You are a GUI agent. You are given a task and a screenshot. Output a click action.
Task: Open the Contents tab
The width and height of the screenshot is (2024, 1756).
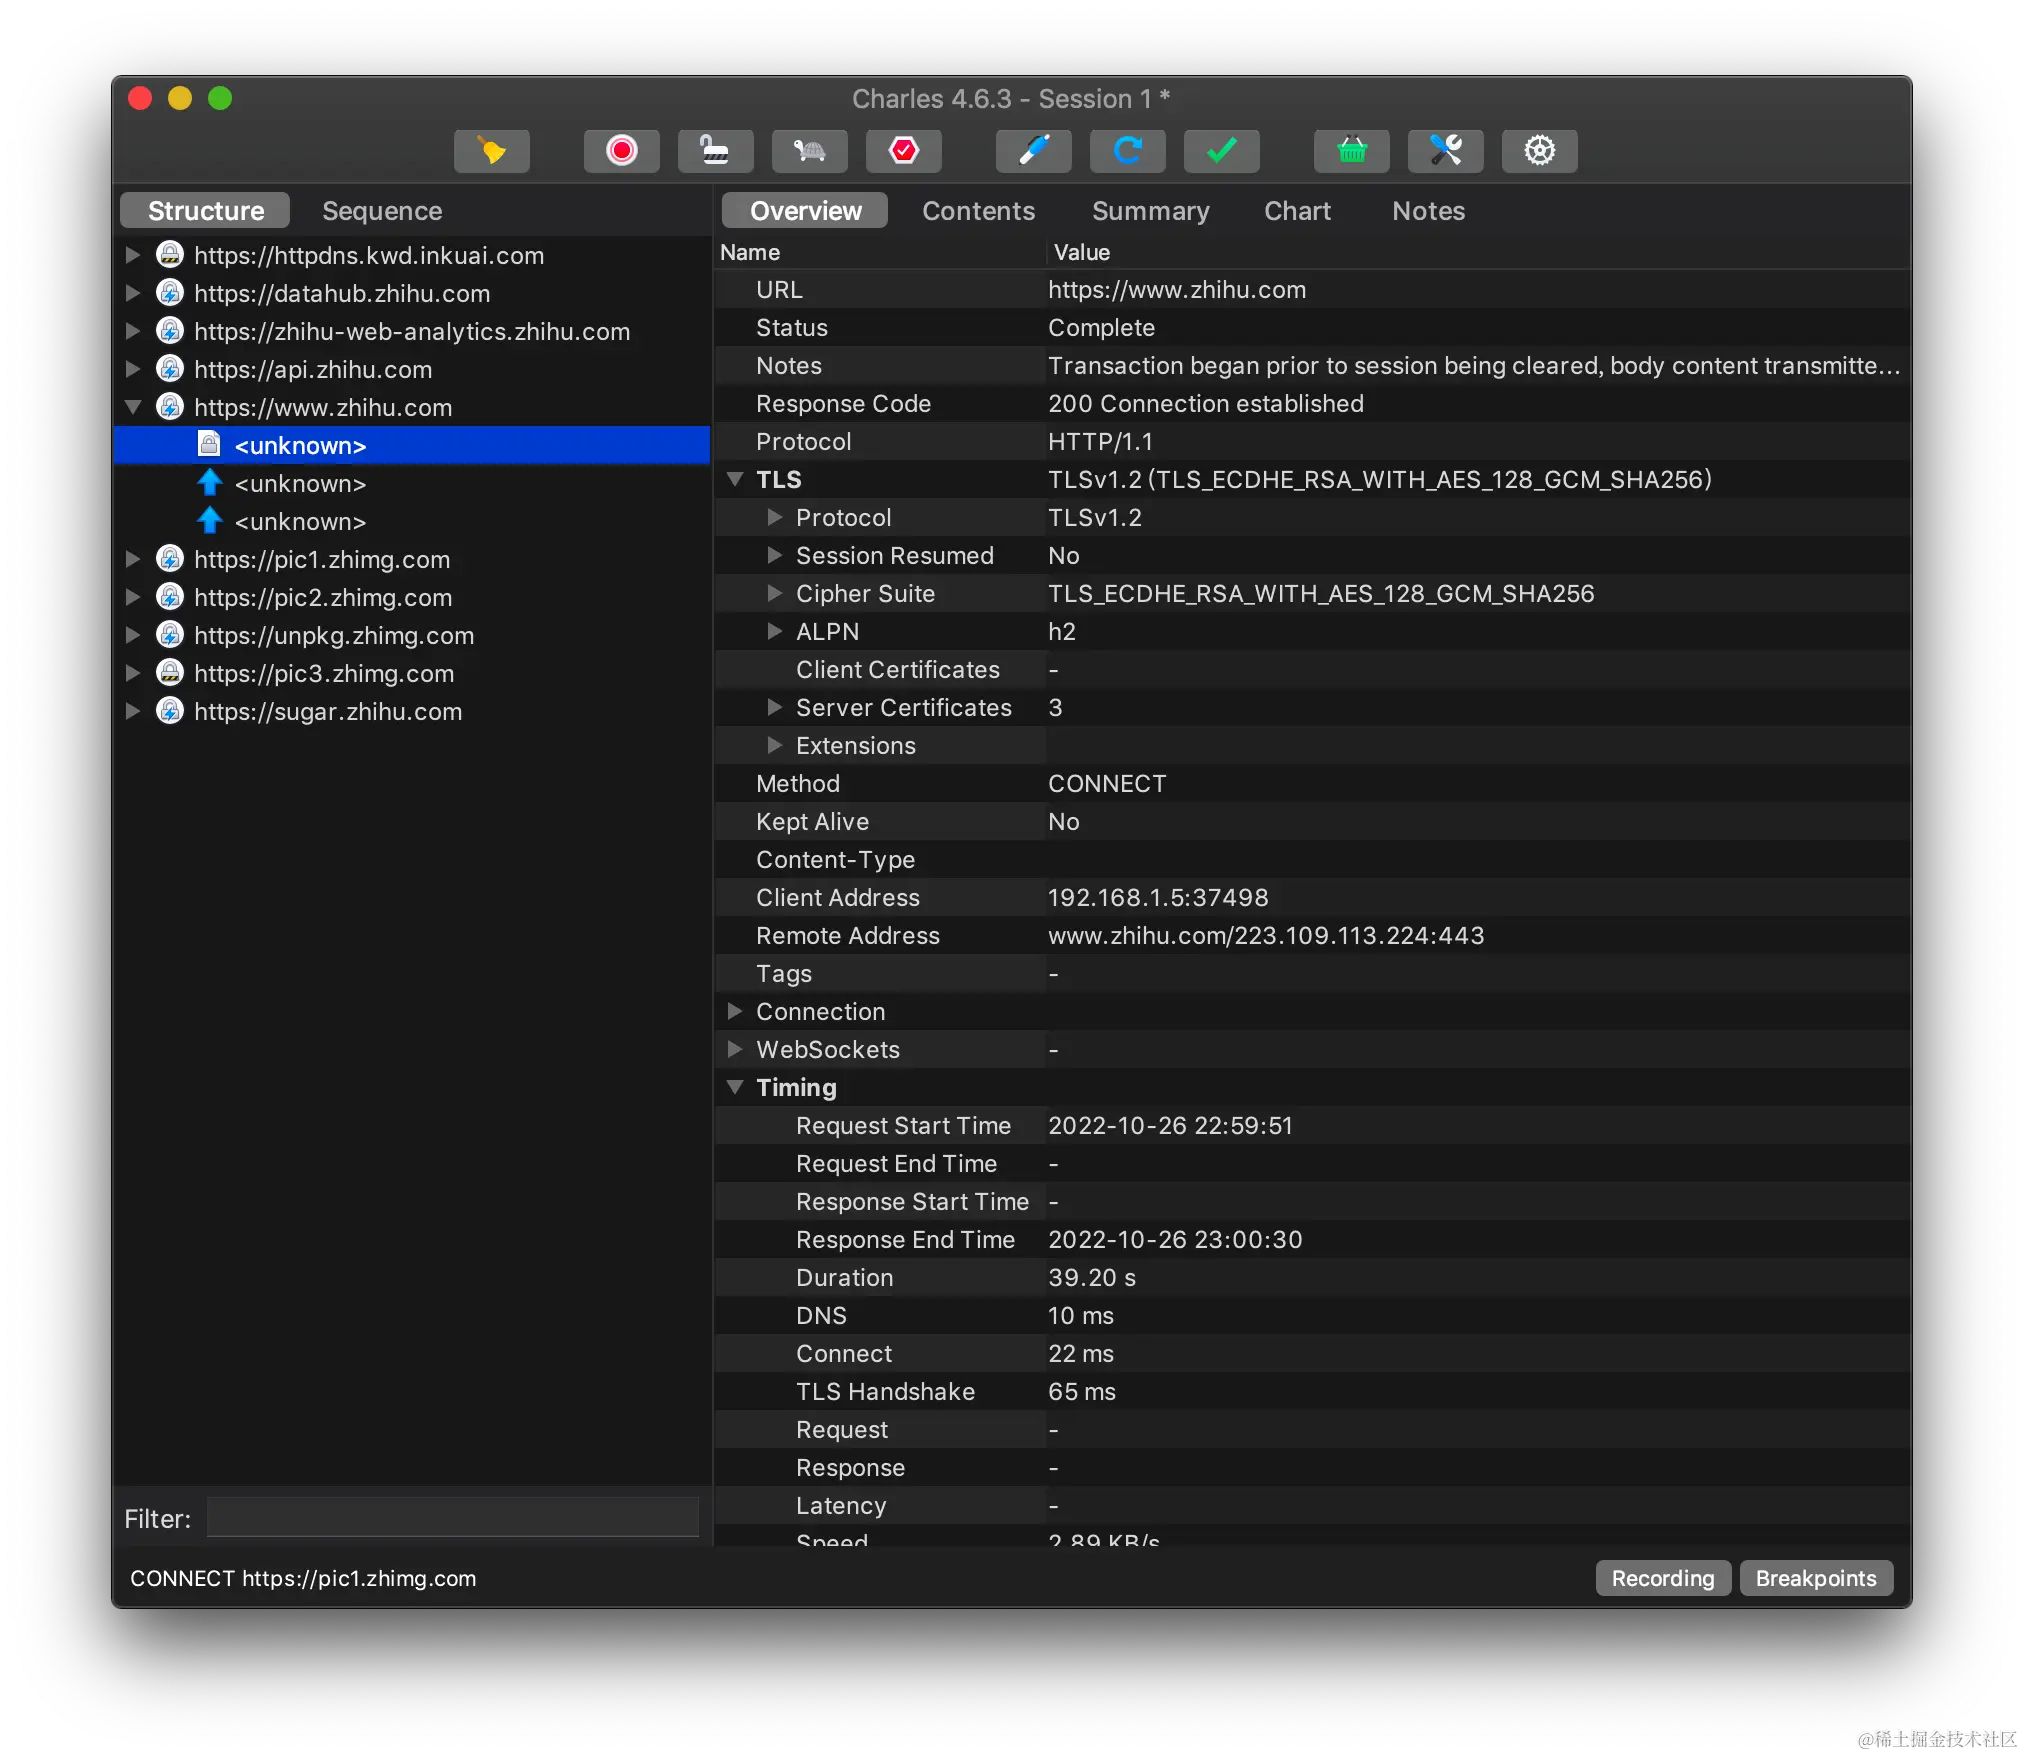pyautogui.click(x=978, y=211)
